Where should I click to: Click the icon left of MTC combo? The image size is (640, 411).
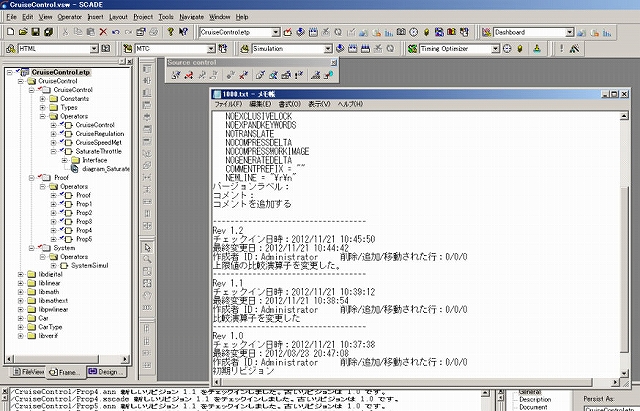(128, 49)
